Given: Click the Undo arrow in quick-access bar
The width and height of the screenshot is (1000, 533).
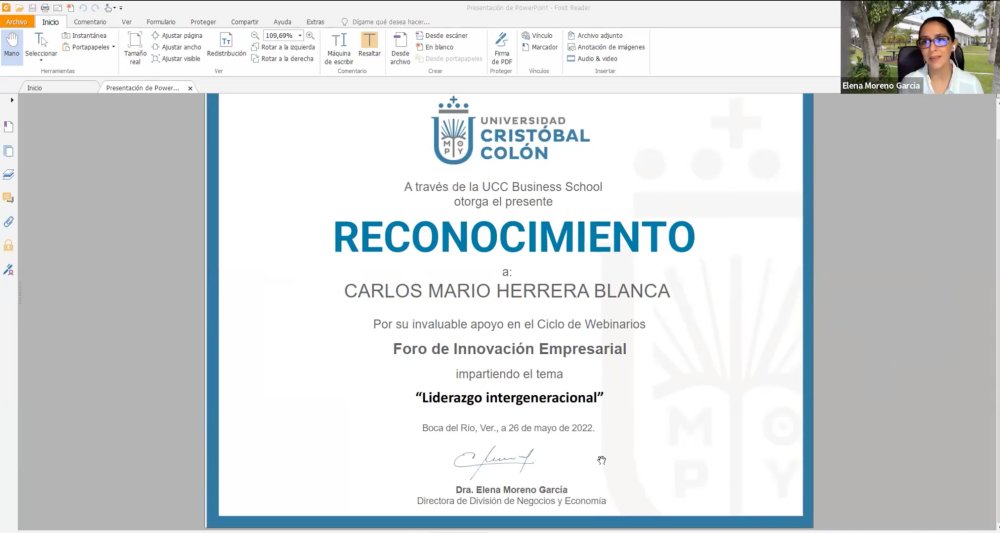Looking at the screenshot, I should coord(83,8).
